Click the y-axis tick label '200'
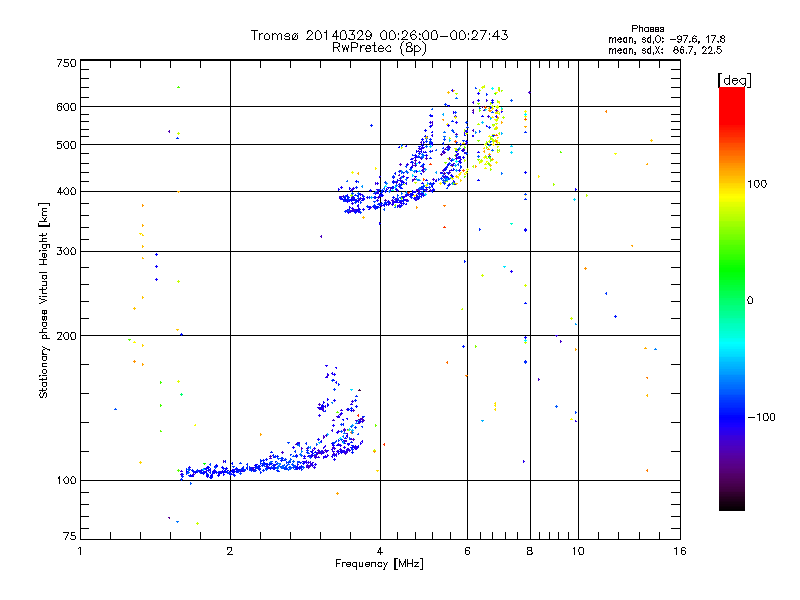The image size is (800, 600). [x=66, y=336]
